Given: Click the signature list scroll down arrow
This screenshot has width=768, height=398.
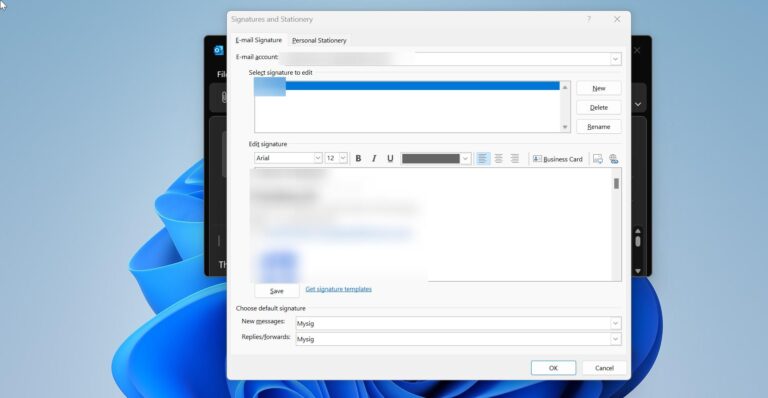Looking at the screenshot, I should (565, 127).
